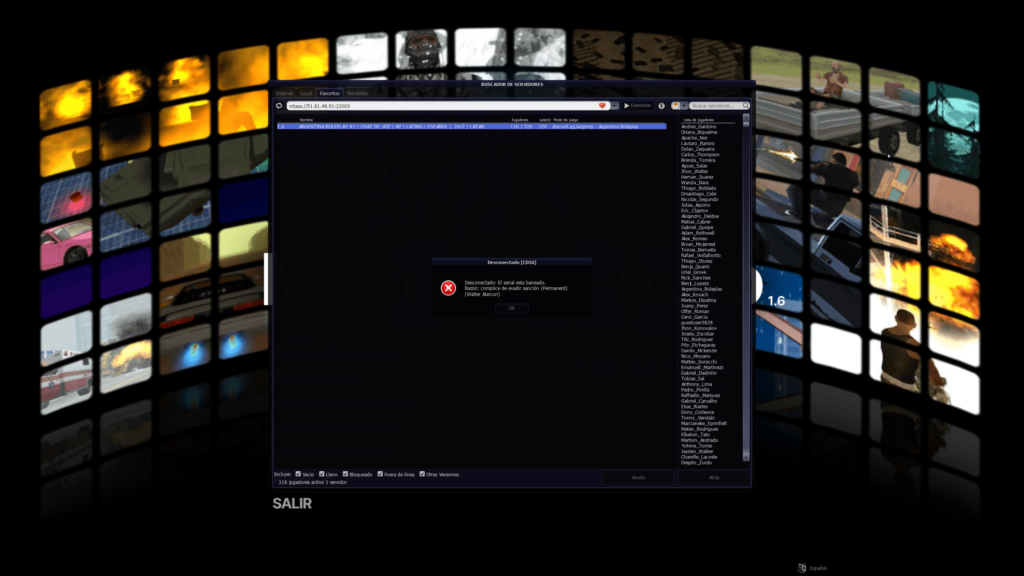Viewport: 1024px width, 576px height.
Task: Click the Español language icon
Action: click(802, 568)
